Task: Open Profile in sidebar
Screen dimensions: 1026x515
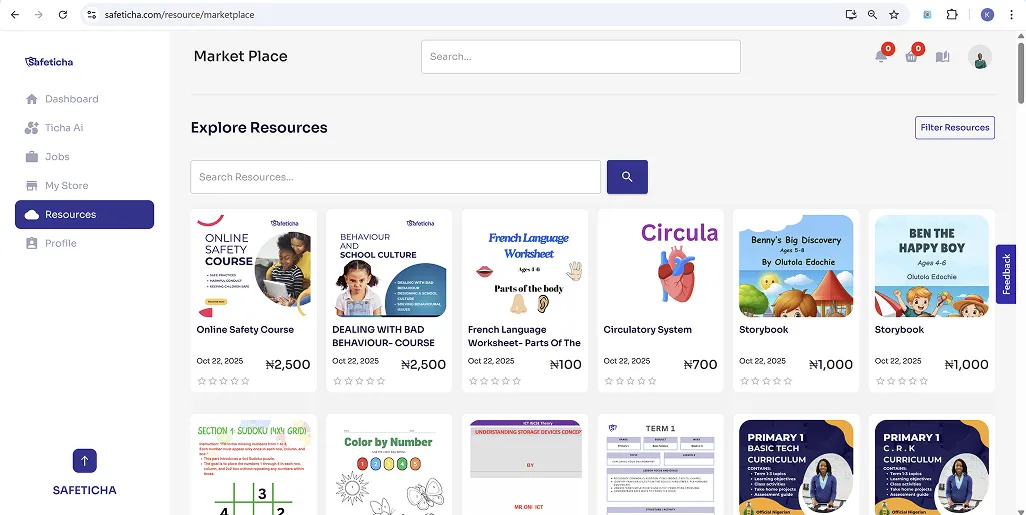Action: pyautogui.click(x=84, y=243)
